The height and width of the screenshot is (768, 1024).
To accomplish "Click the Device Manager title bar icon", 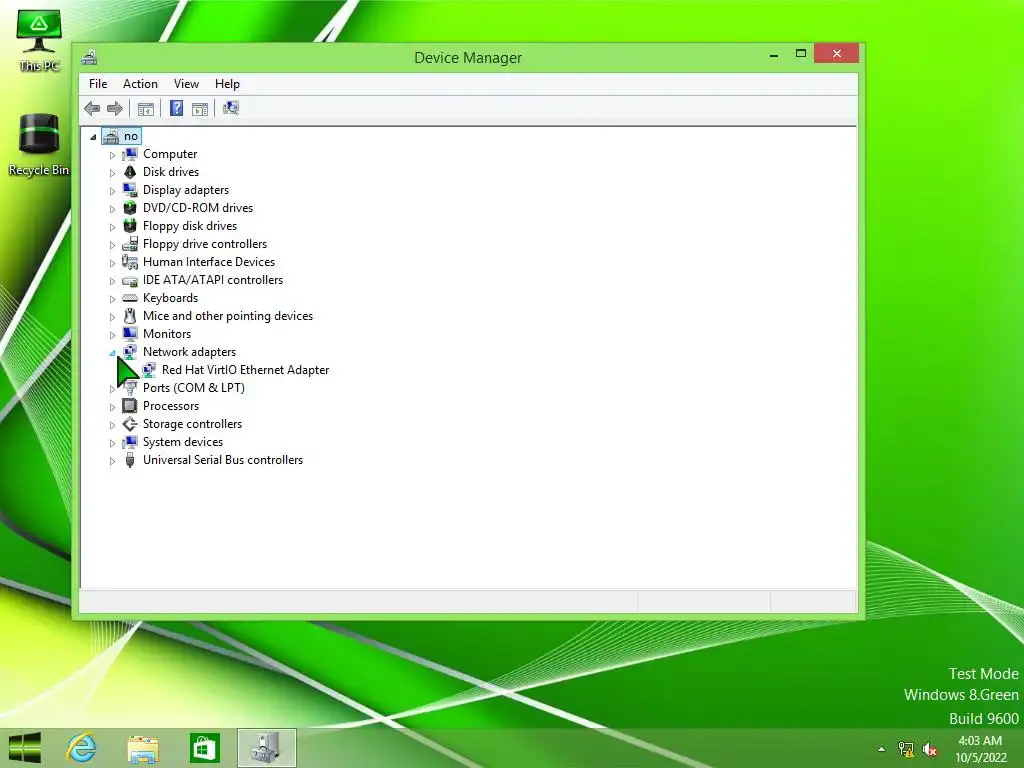I will point(89,57).
